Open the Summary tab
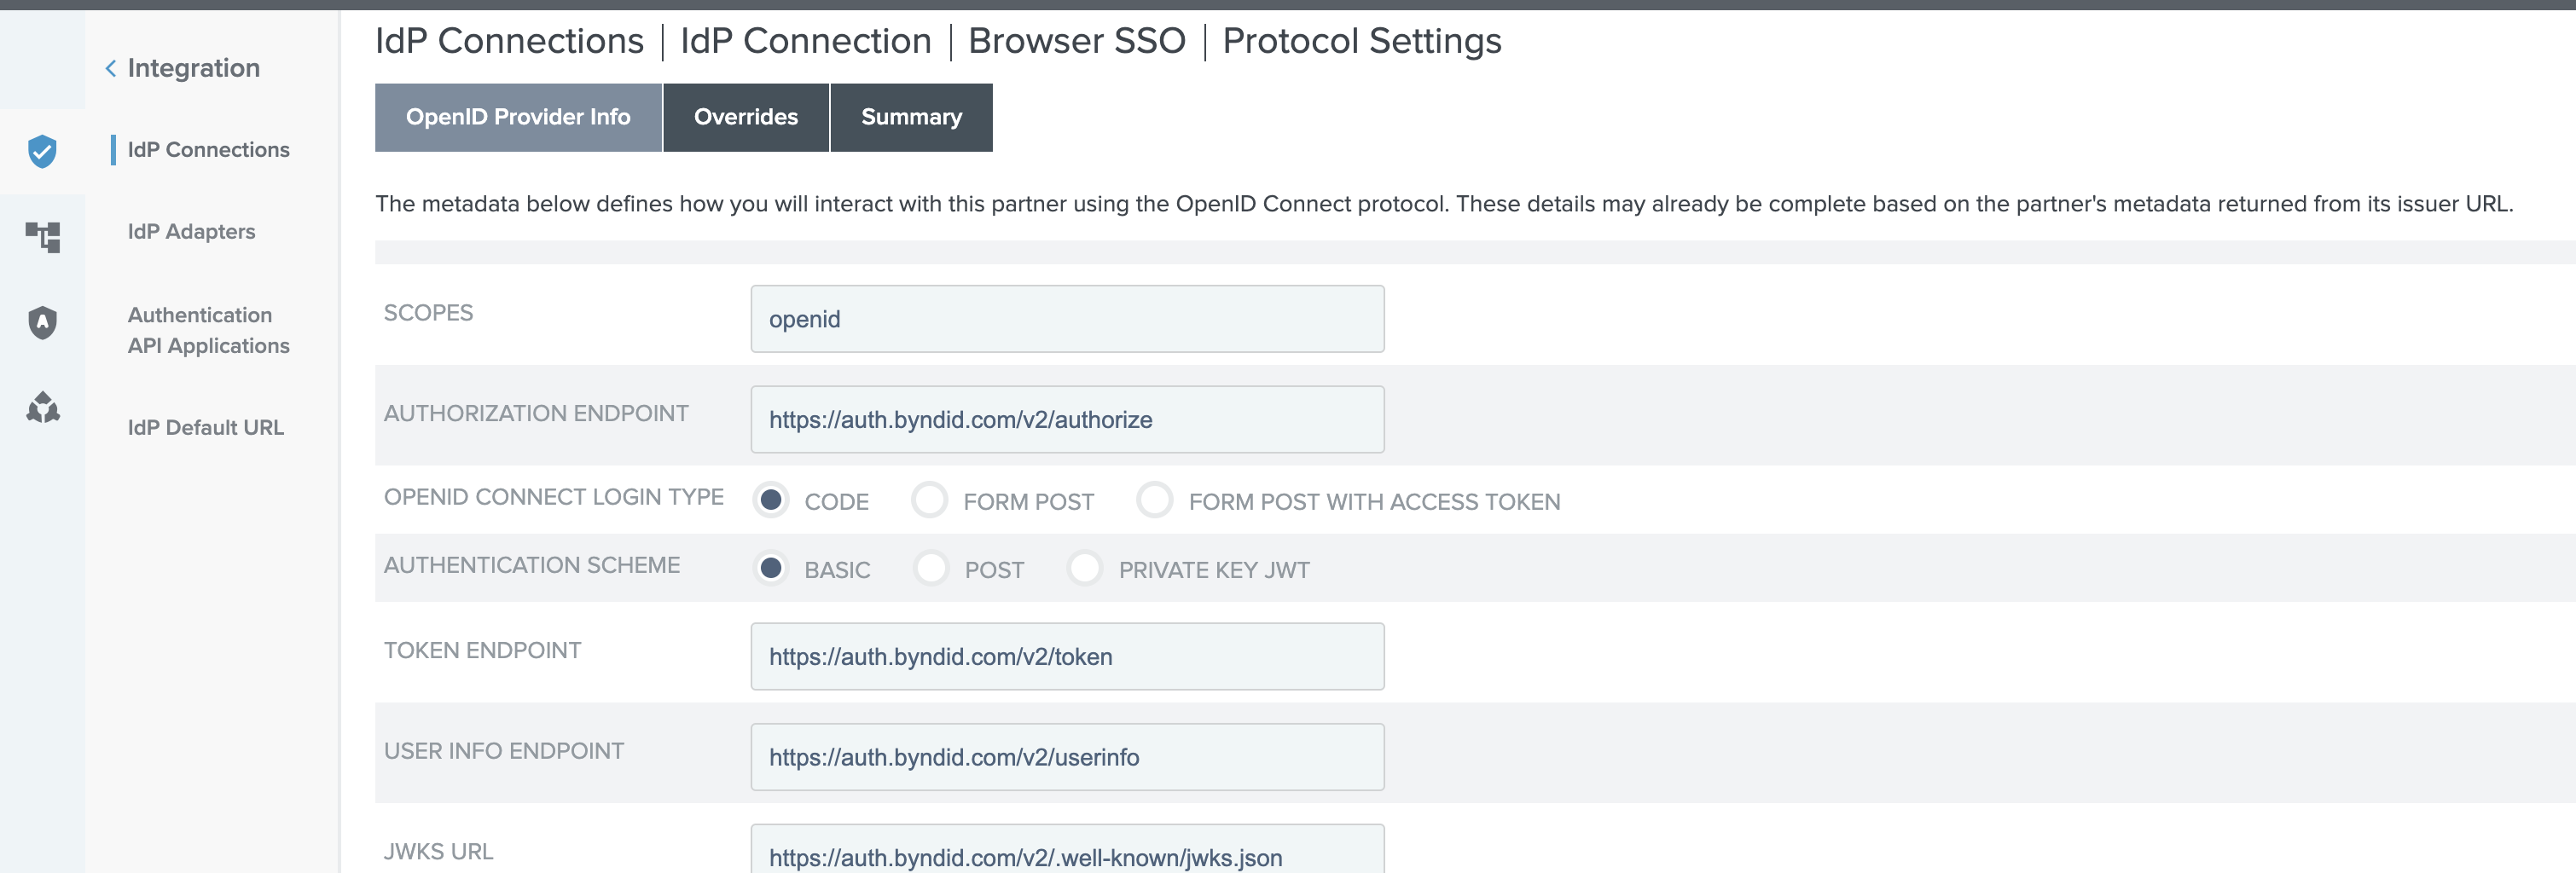Screen dimensions: 2576x873 pyautogui.click(x=911, y=117)
